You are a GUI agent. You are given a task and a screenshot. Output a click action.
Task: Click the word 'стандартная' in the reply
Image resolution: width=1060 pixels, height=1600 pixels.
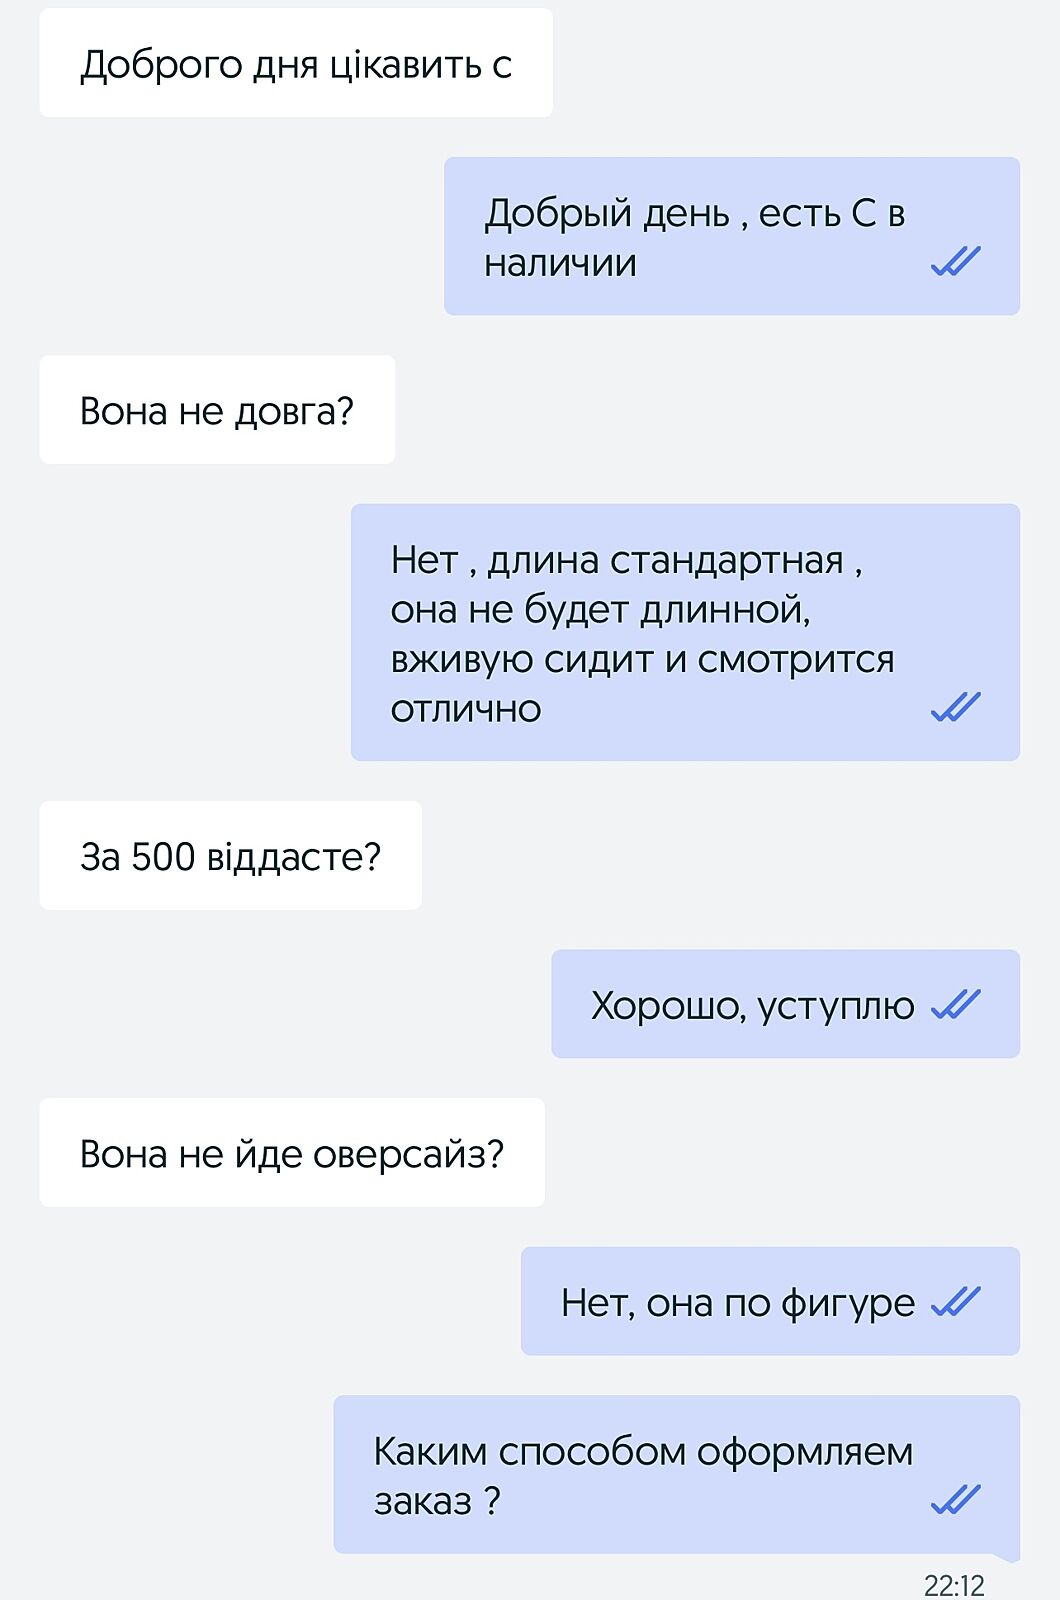click(727, 560)
